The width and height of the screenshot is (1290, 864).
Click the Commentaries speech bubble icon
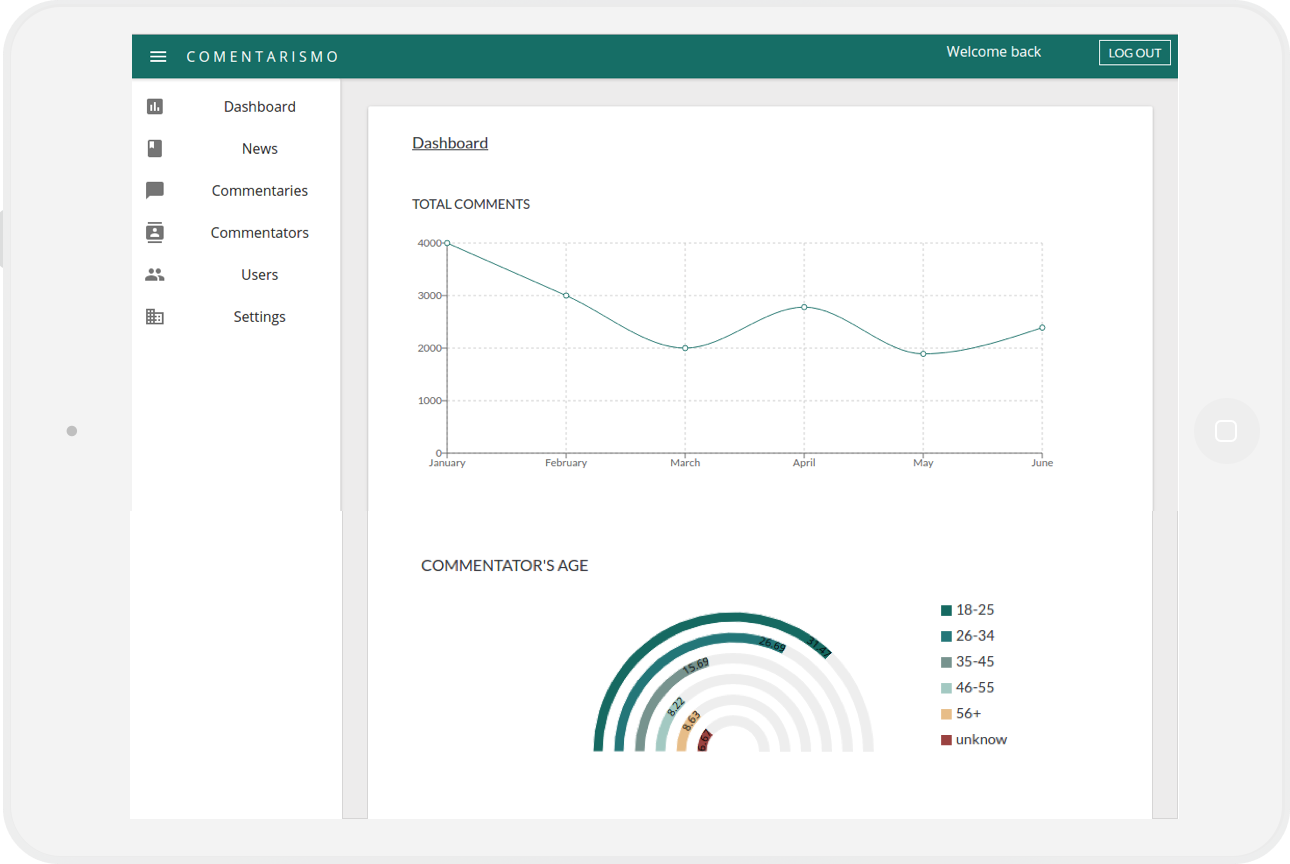pyautogui.click(x=155, y=191)
